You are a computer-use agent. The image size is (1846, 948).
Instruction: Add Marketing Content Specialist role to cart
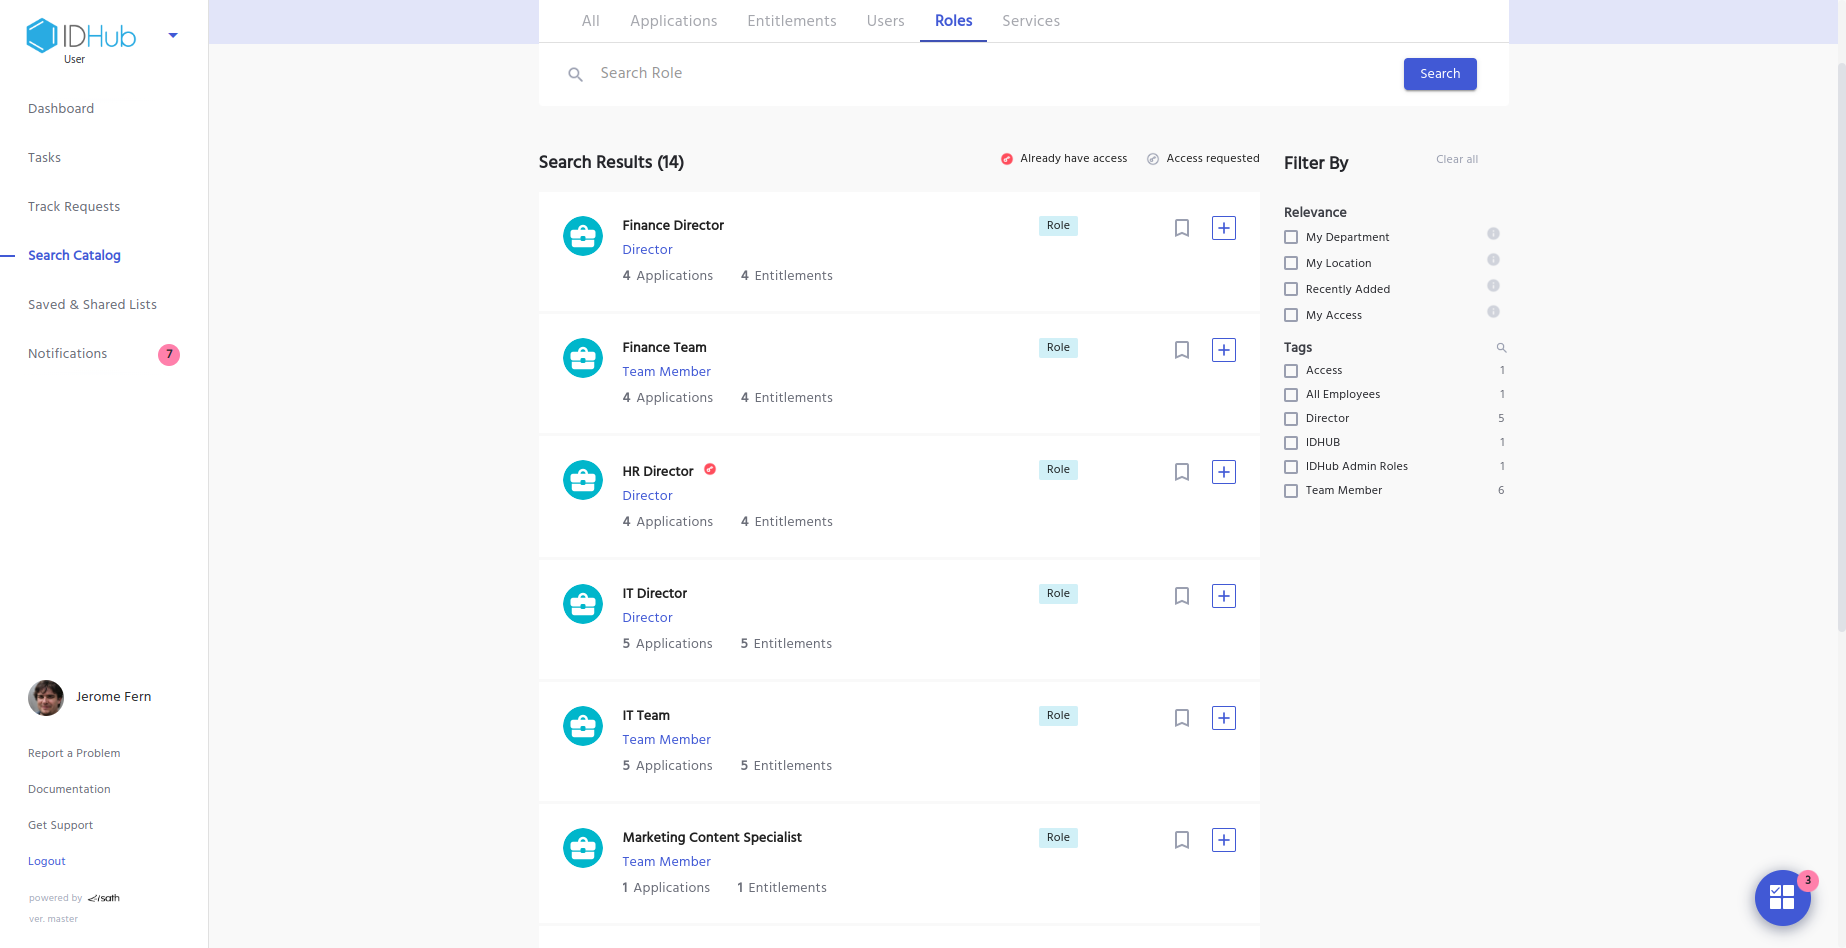[x=1223, y=840]
